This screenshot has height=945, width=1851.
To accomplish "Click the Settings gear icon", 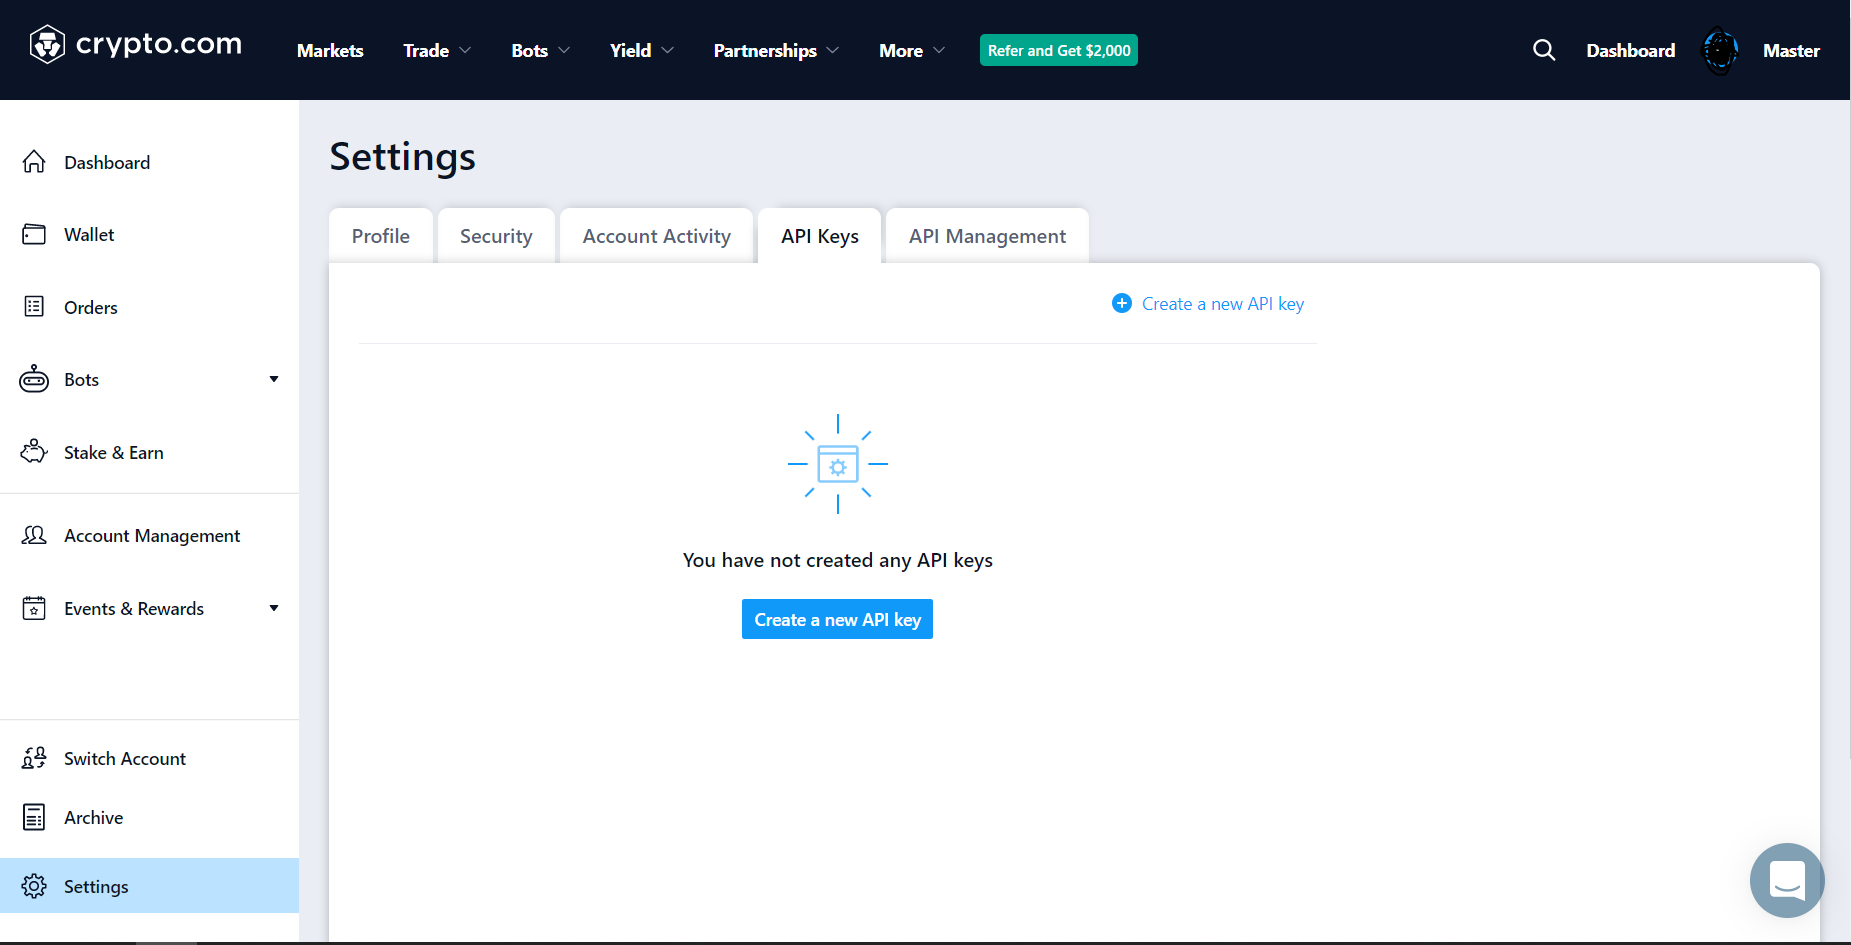I will (x=34, y=886).
